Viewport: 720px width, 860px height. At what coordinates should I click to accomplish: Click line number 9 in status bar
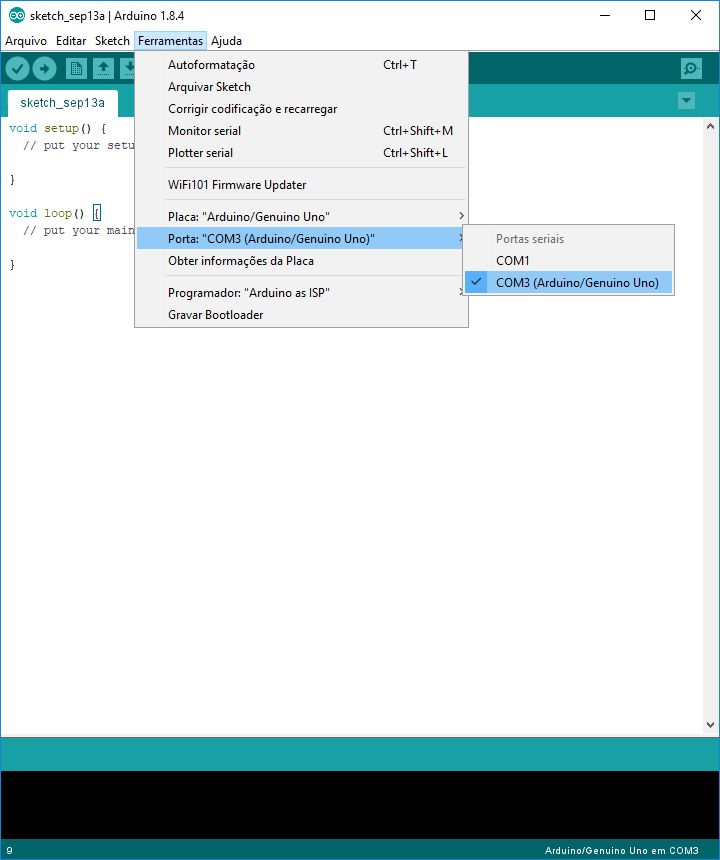coord(9,851)
